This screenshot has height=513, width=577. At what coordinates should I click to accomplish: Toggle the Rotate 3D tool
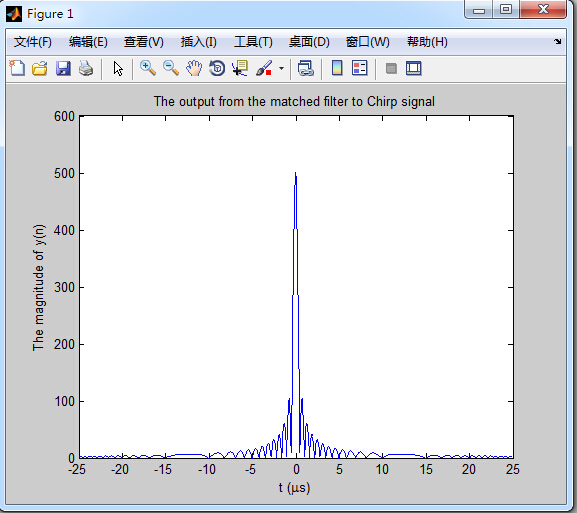pos(217,68)
